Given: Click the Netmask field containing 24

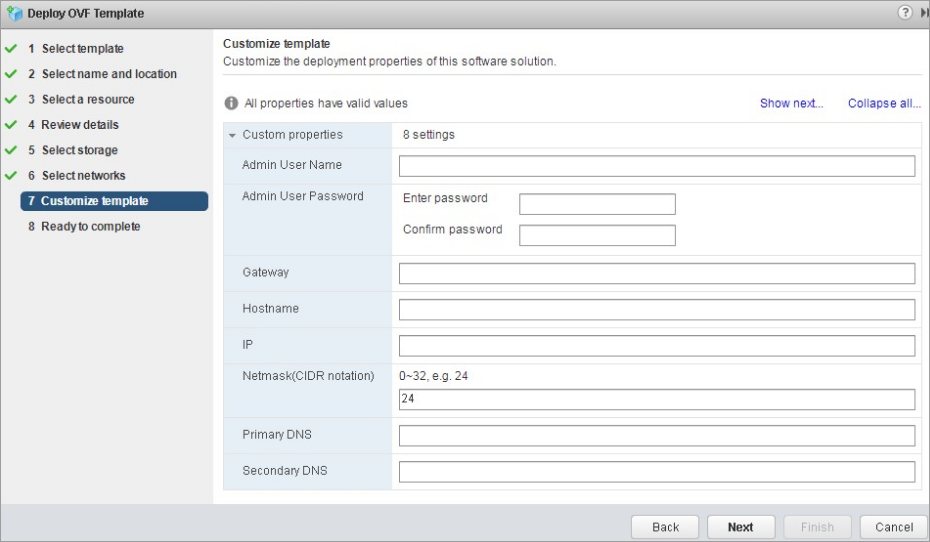Looking at the screenshot, I should click(657, 399).
